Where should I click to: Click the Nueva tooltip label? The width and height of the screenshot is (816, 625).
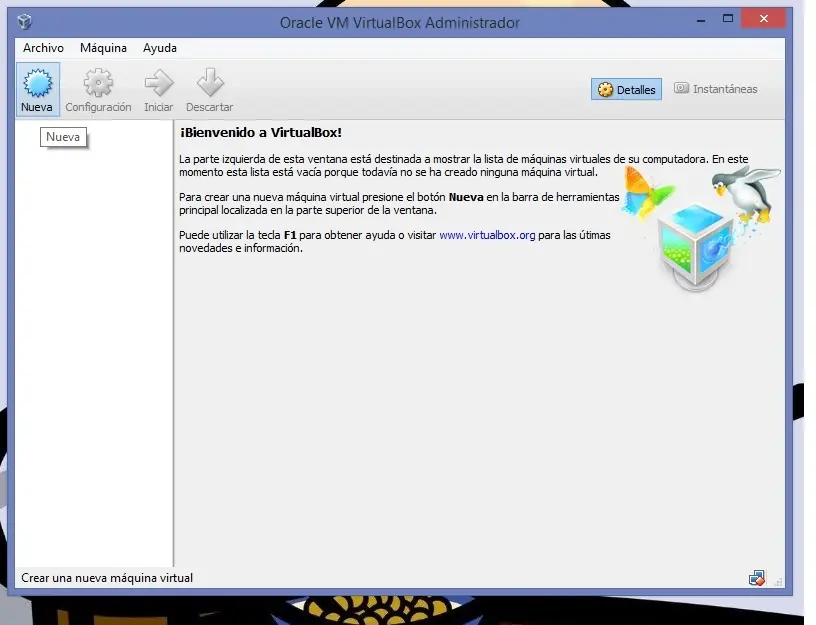click(63, 137)
